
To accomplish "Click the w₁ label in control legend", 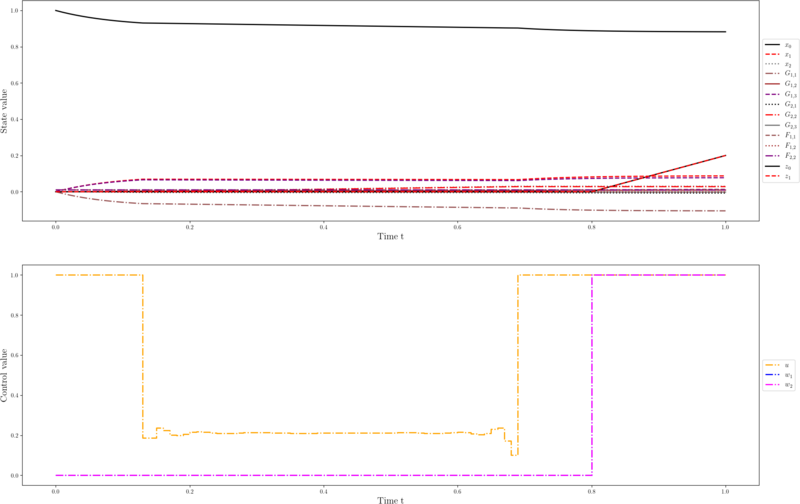I will [789, 375].
